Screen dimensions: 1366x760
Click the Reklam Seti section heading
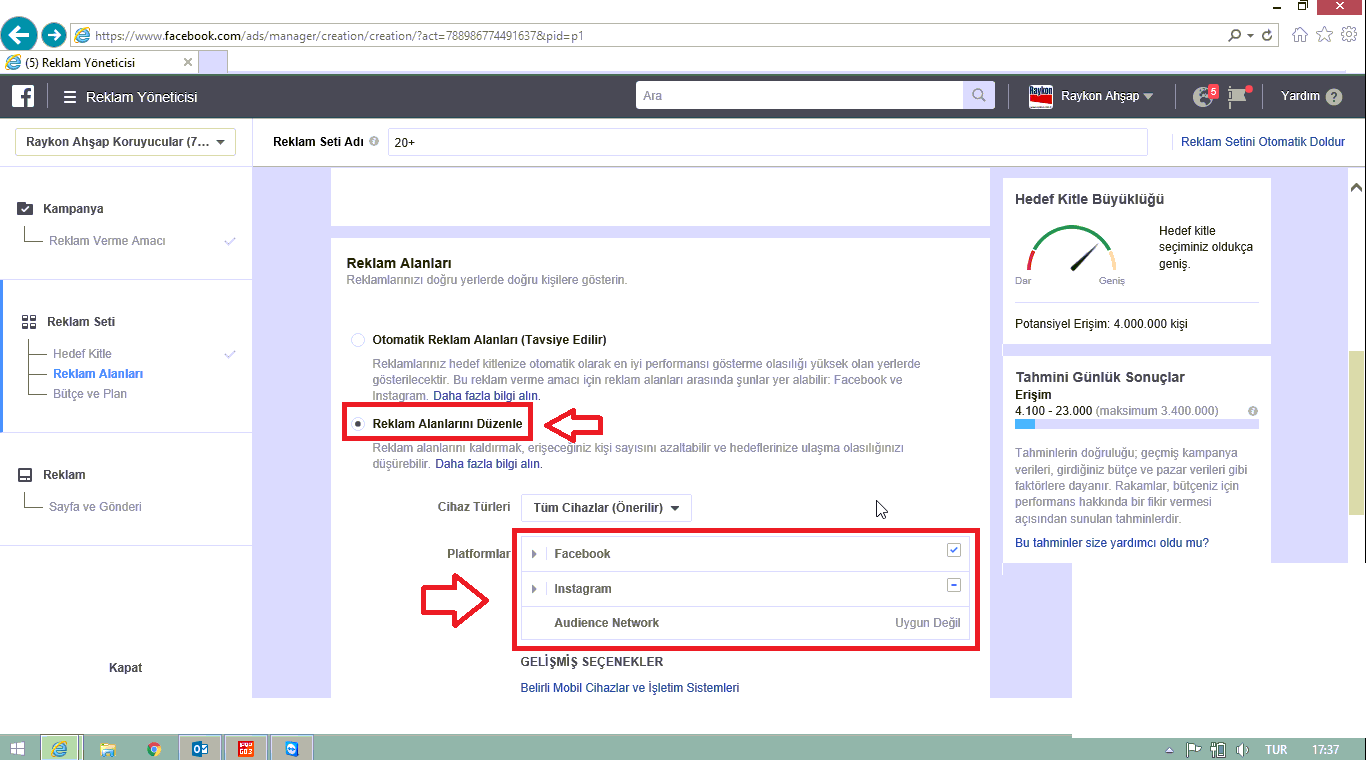(81, 322)
